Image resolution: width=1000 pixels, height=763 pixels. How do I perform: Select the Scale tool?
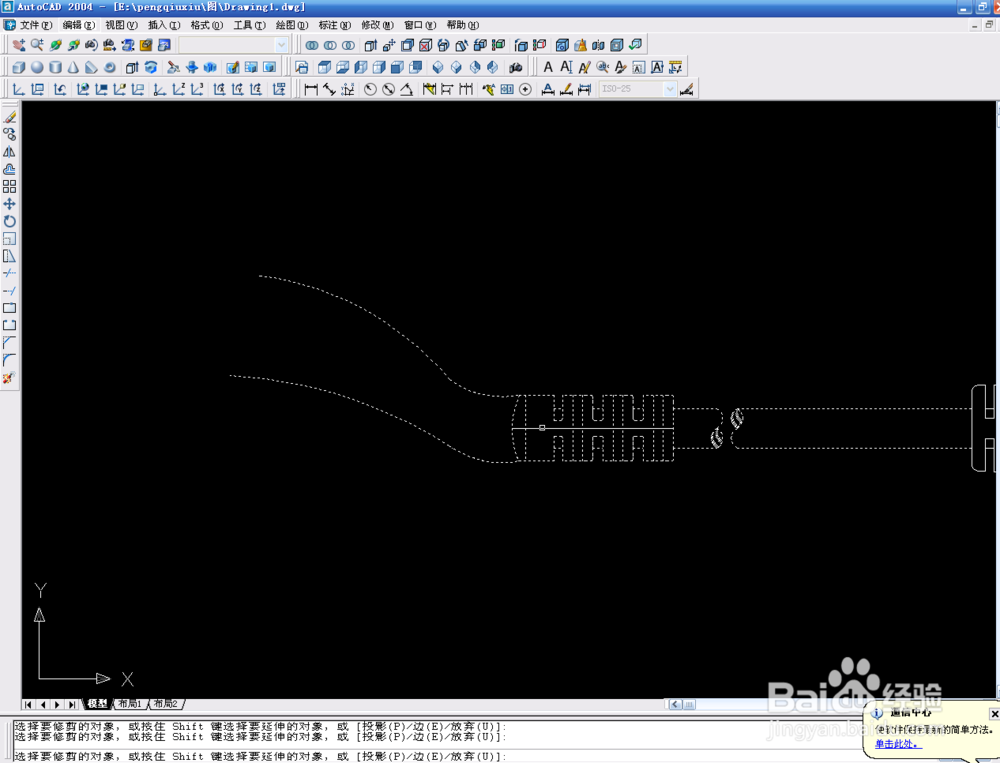10,239
